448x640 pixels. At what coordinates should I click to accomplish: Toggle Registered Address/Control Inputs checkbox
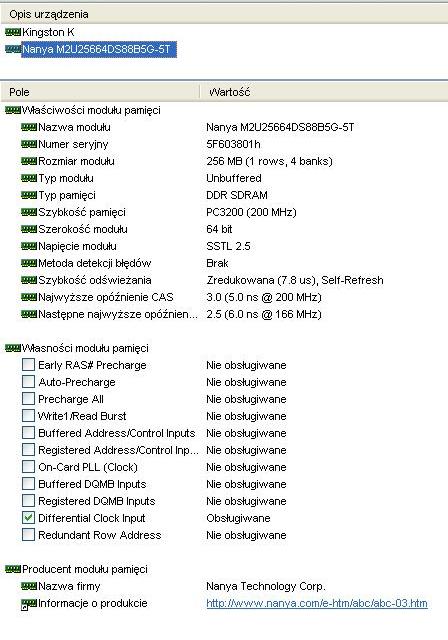[28, 449]
